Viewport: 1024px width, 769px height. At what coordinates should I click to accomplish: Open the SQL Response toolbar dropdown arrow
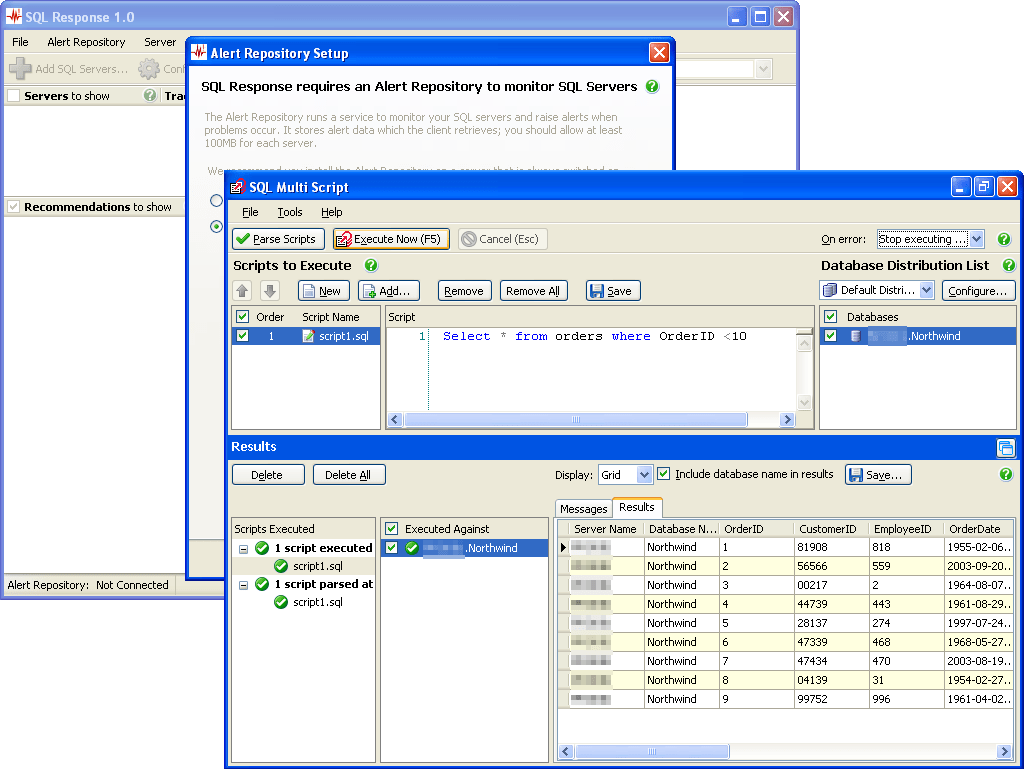click(x=763, y=69)
